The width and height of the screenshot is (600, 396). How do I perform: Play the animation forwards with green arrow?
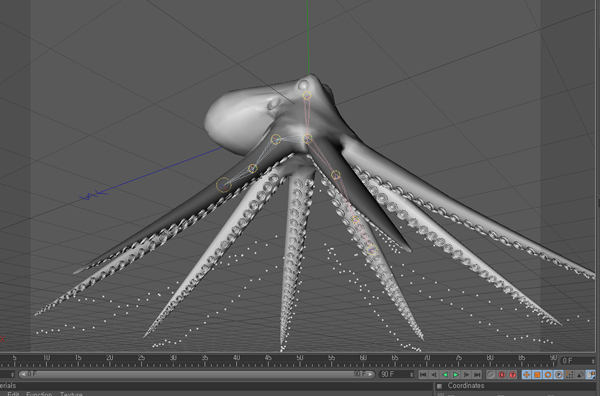[455, 375]
